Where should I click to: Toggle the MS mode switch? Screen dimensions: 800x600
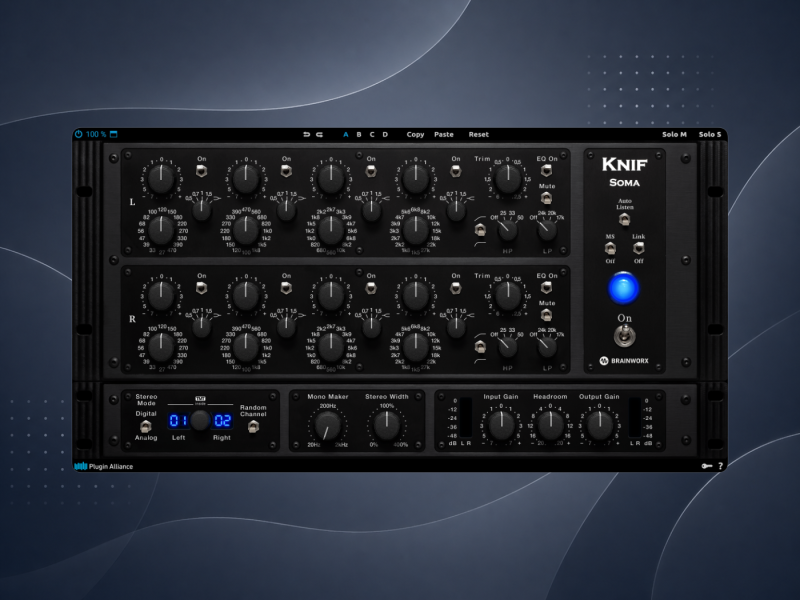[x=610, y=248]
